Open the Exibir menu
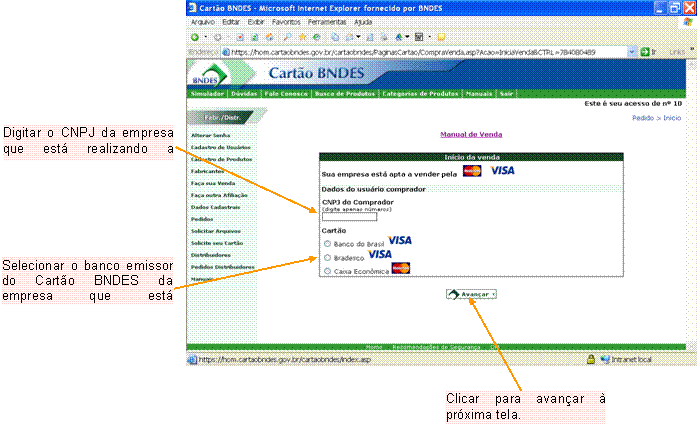697x427 pixels. pyautogui.click(x=256, y=22)
